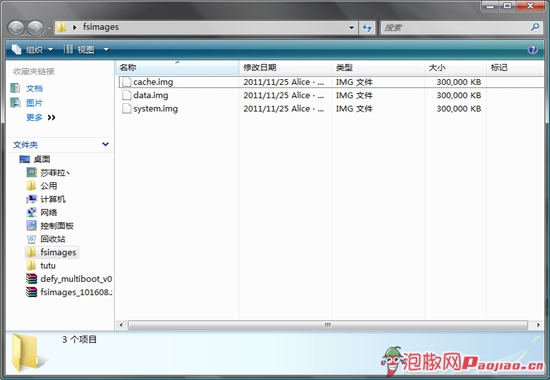550x380 pixels.
Task: Click the magnifier search icon
Action: 535,27
